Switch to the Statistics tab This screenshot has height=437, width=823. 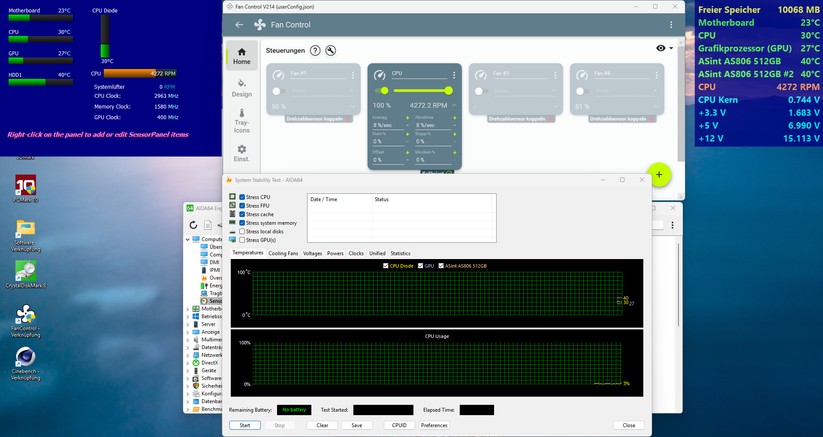coord(400,253)
